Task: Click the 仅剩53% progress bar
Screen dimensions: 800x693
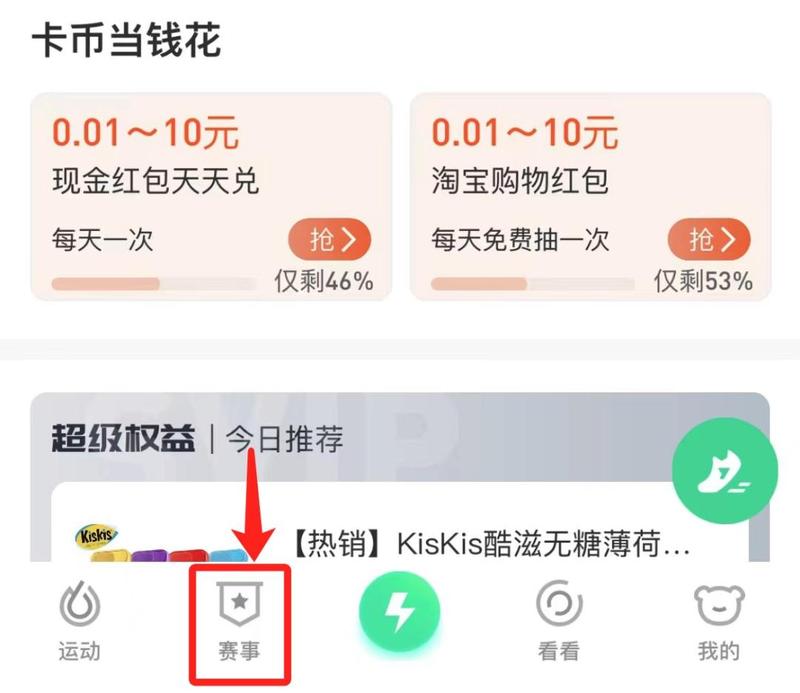Action: (533, 284)
